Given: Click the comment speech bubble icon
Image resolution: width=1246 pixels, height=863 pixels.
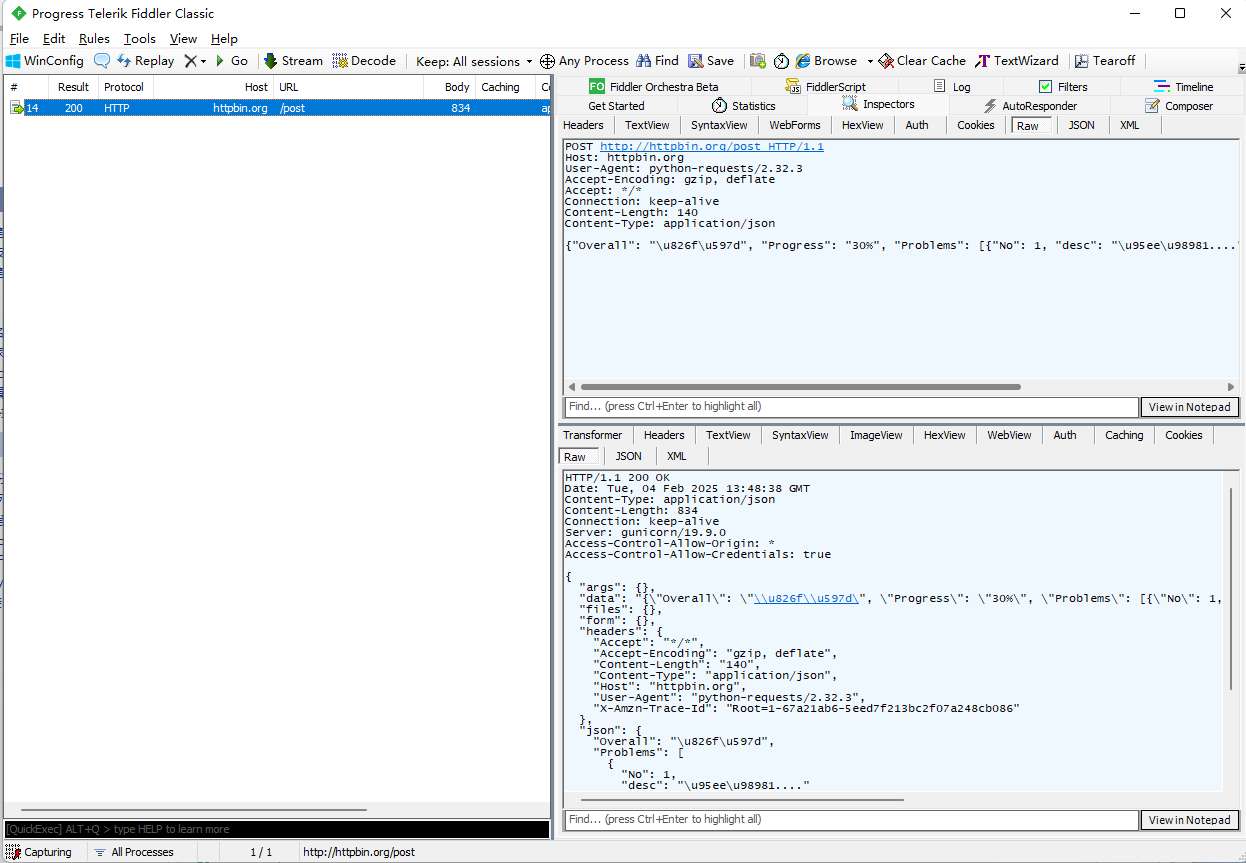Looking at the screenshot, I should [x=102, y=61].
